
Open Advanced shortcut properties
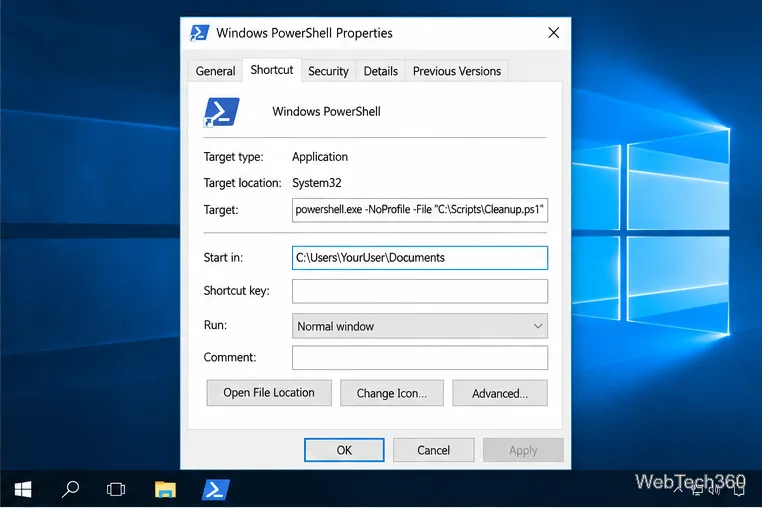(x=500, y=393)
